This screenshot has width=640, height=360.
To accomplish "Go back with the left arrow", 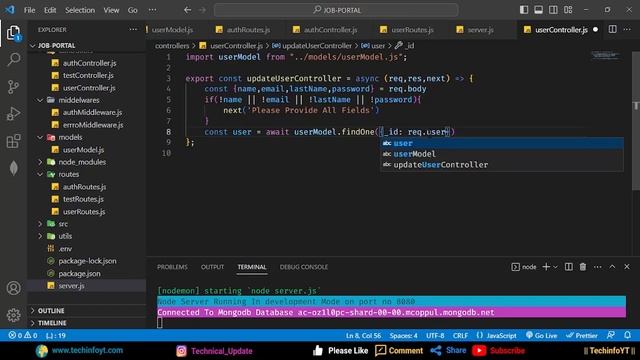I will tap(187, 10).
